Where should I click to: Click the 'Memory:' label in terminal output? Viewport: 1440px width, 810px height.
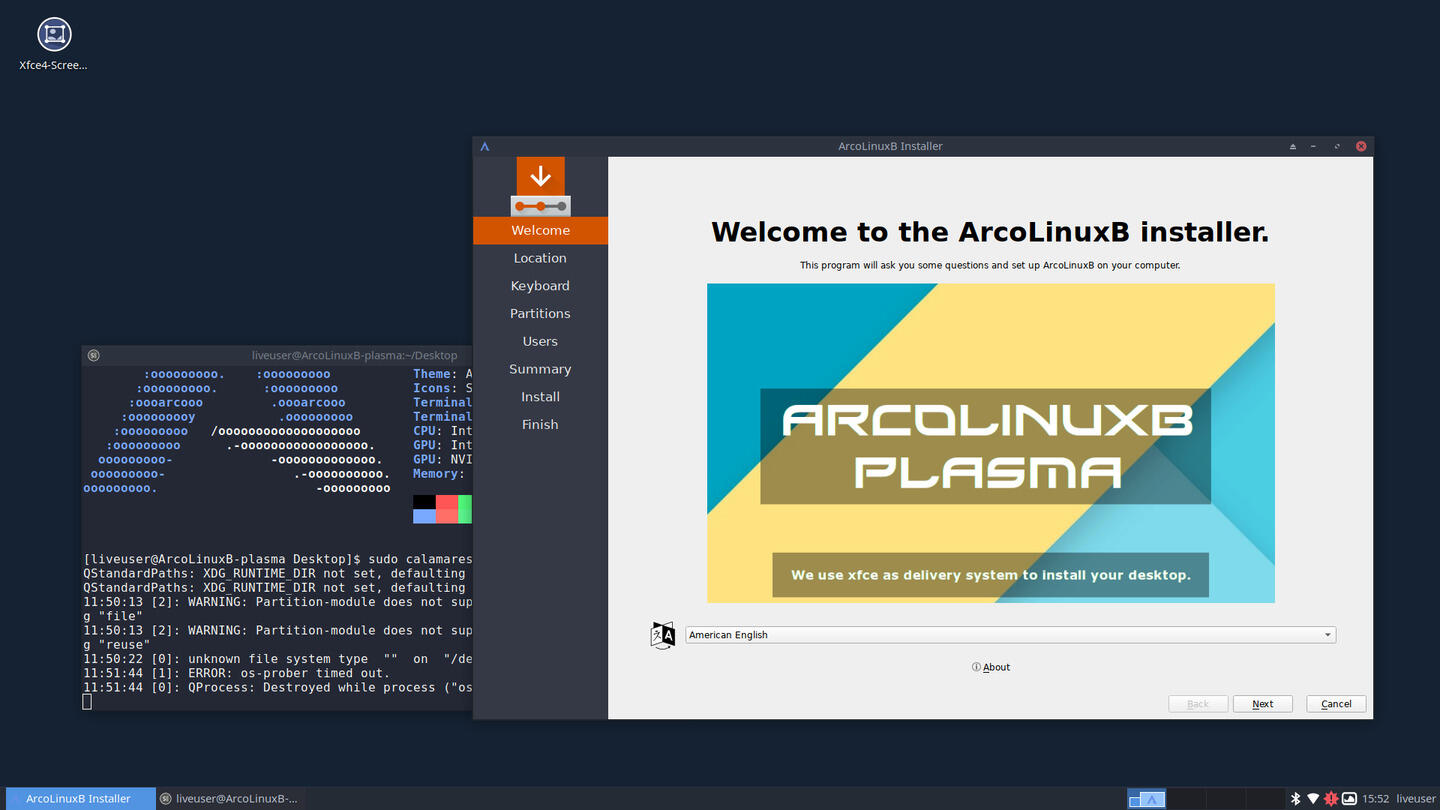(439, 474)
